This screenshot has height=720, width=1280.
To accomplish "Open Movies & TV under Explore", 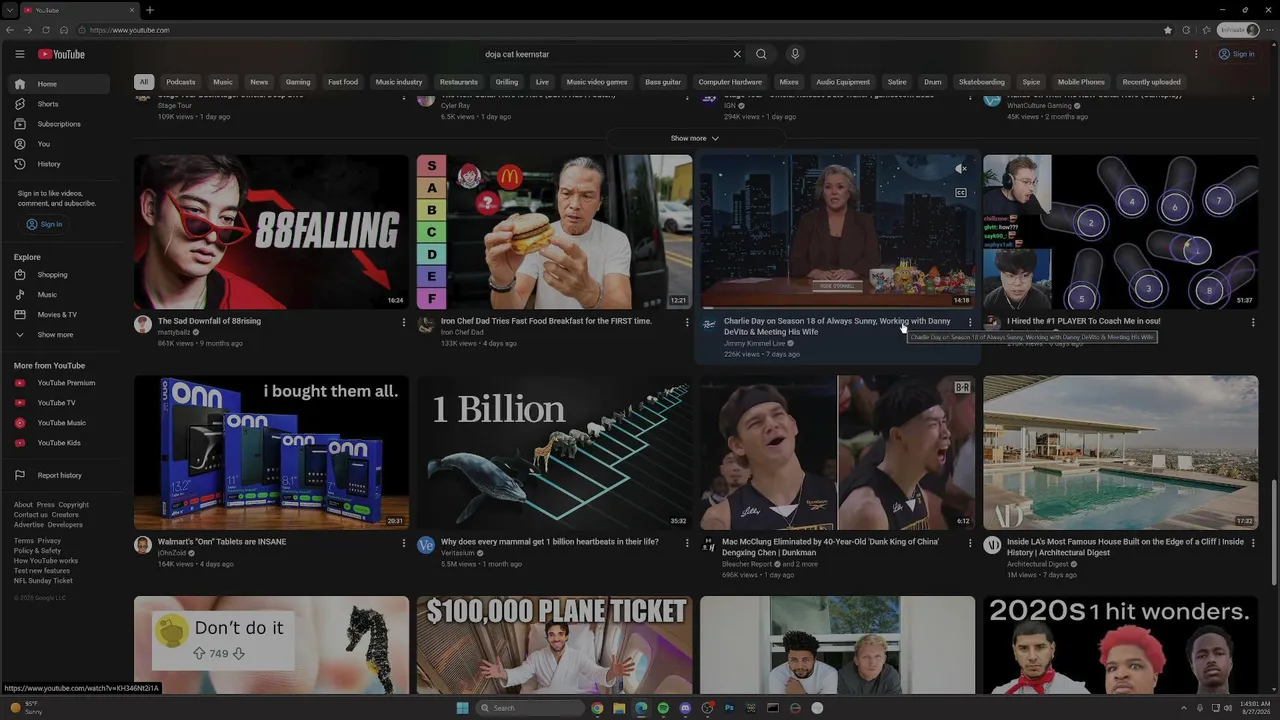I will pyautogui.click(x=60, y=315).
